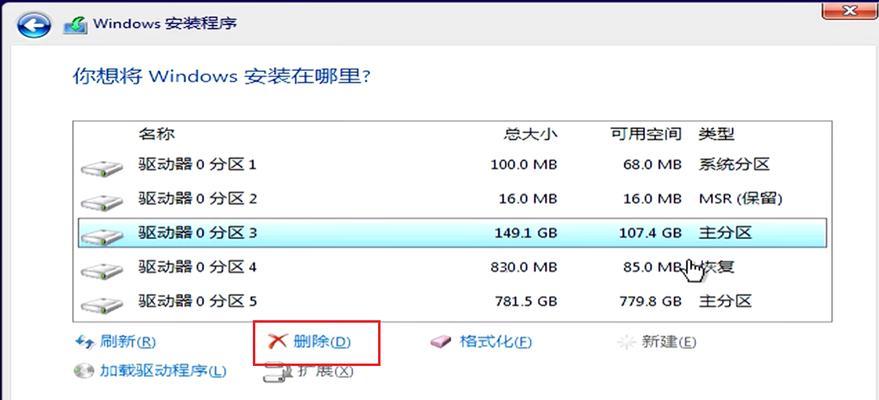Click the drive icon for partition 4
The width and height of the screenshot is (879, 400).
tap(101, 271)
